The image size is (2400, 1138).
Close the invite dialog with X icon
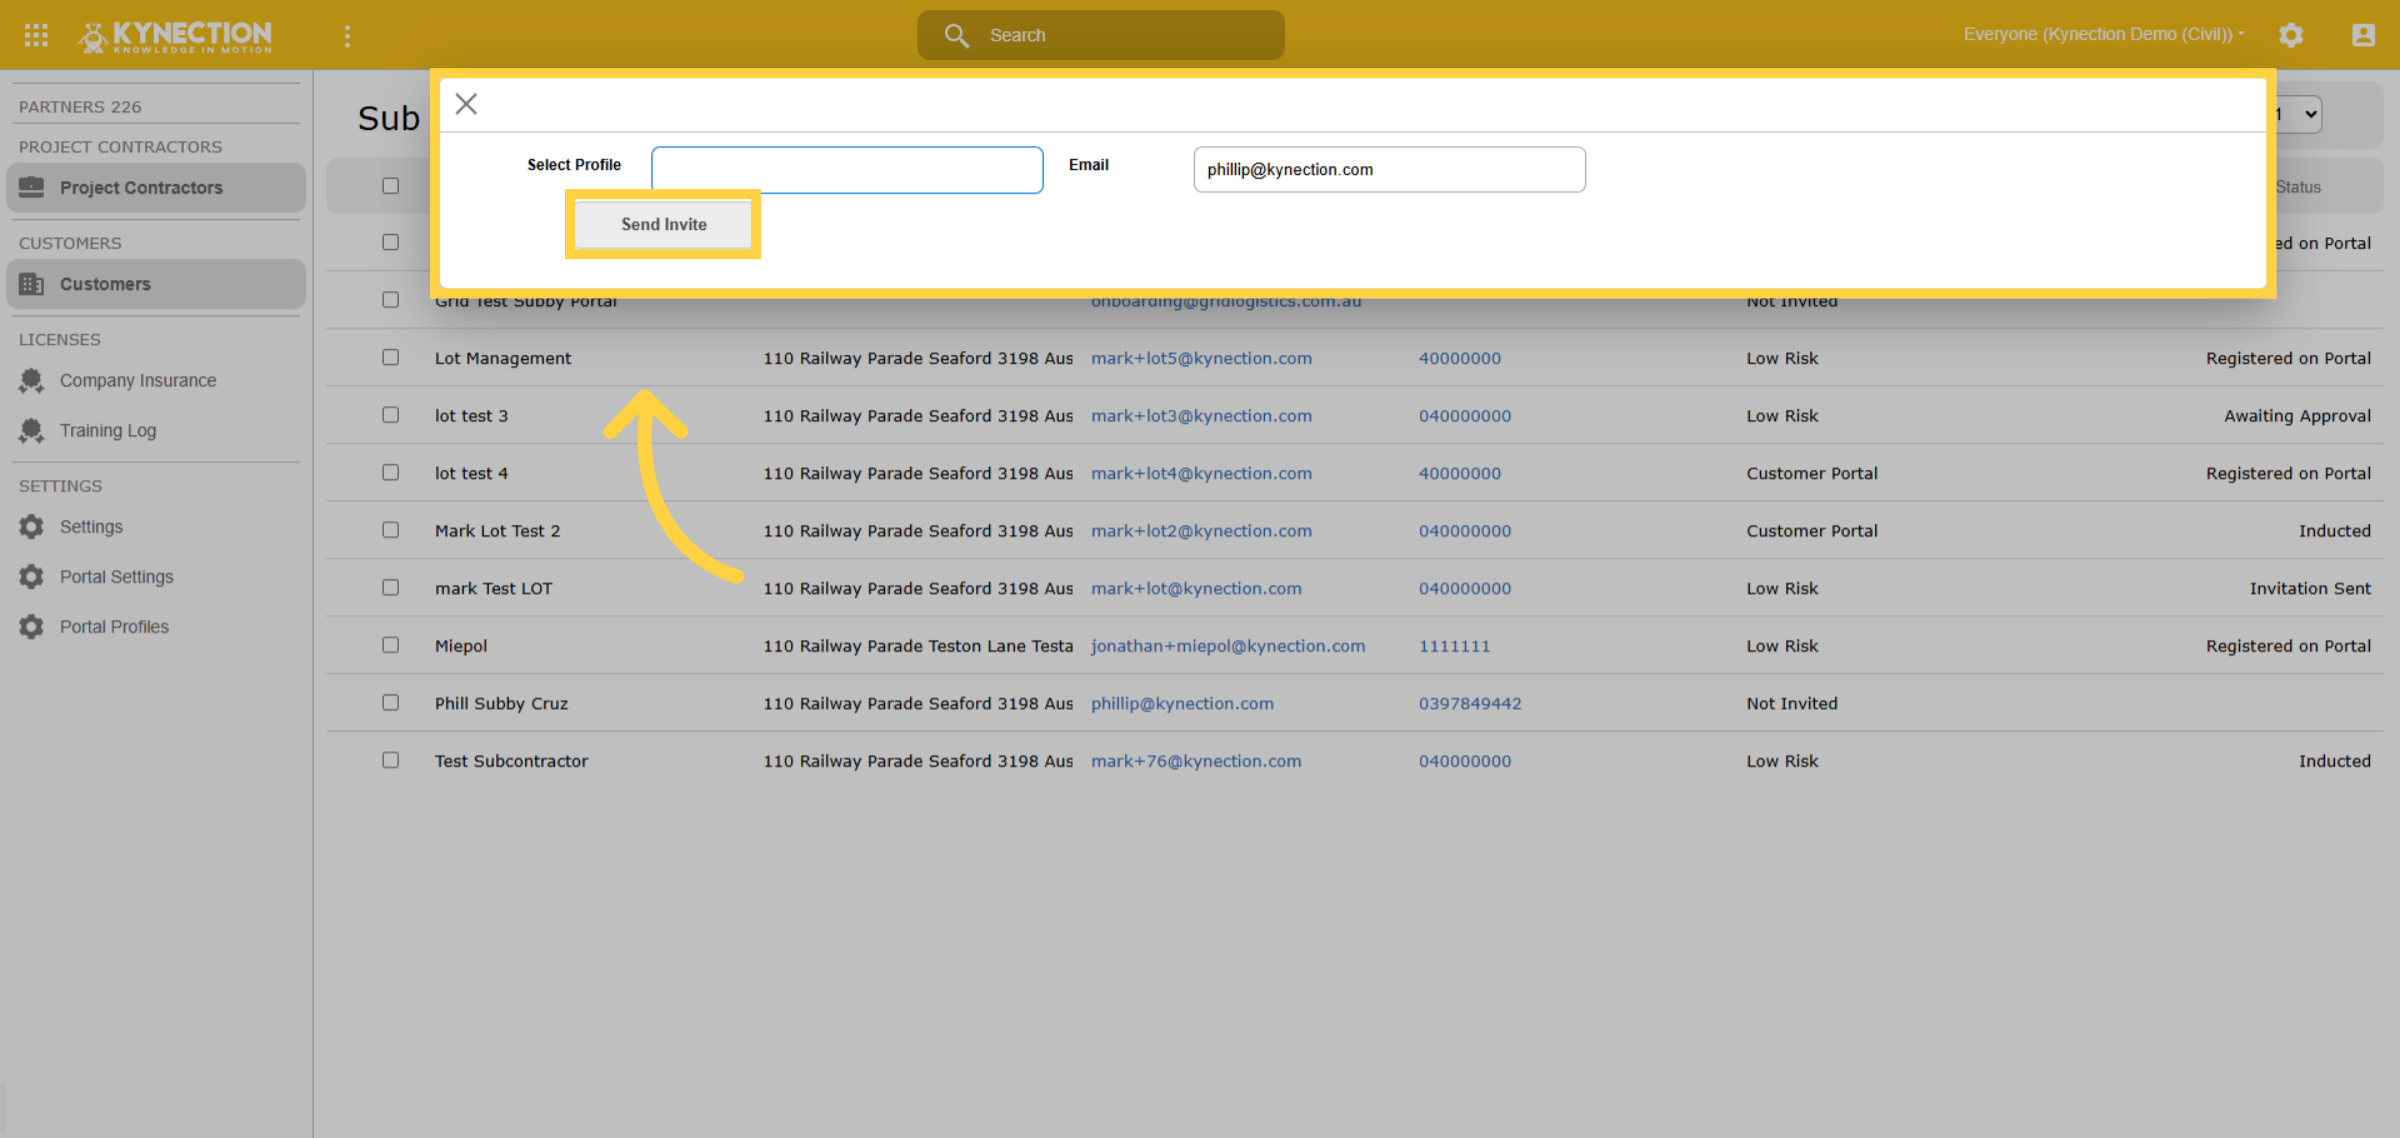pos(466,104)
